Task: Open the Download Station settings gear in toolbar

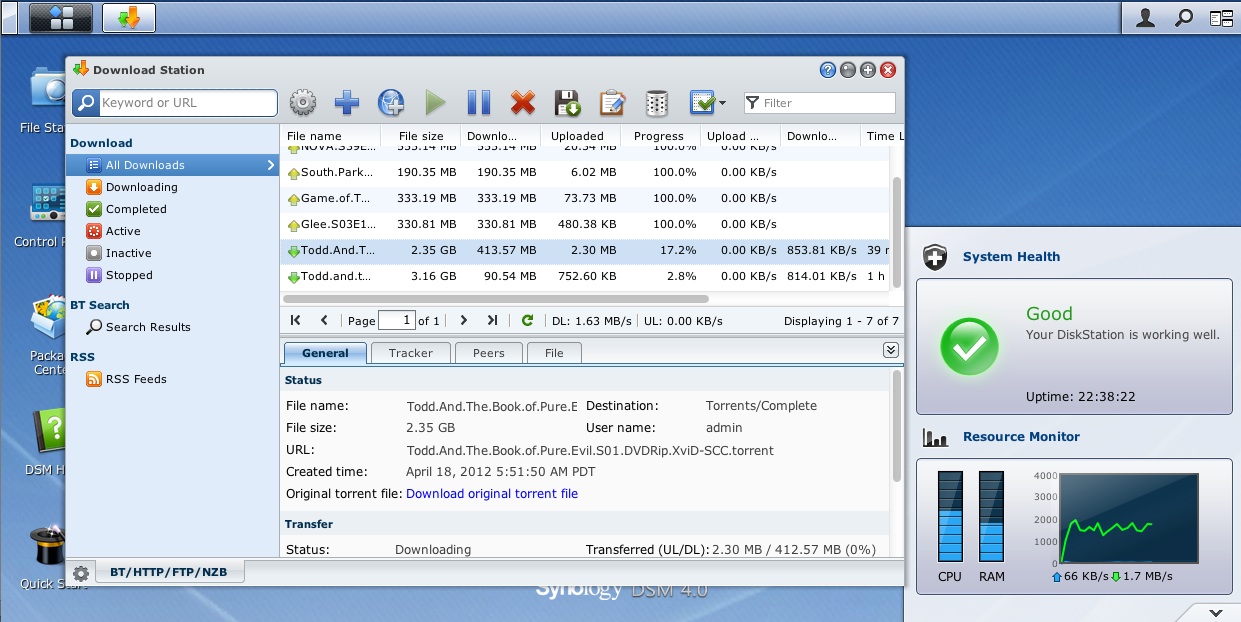Action: pyautogui.click(x=303, y=102)
